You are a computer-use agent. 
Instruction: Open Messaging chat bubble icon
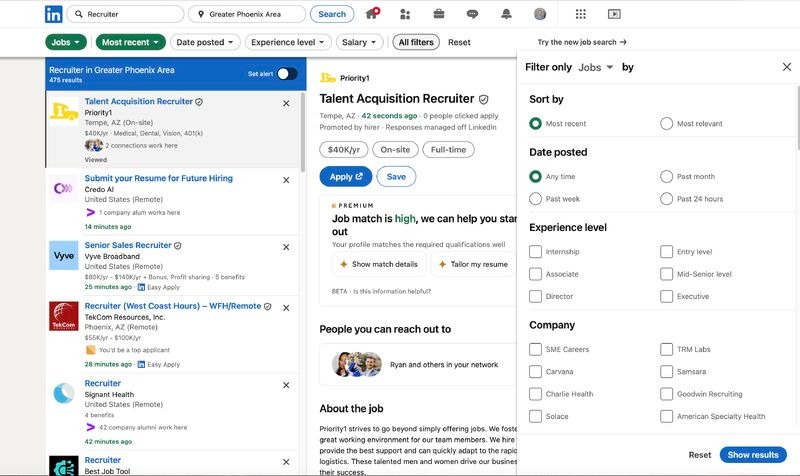pyautogui.click(x=472, y=14)
